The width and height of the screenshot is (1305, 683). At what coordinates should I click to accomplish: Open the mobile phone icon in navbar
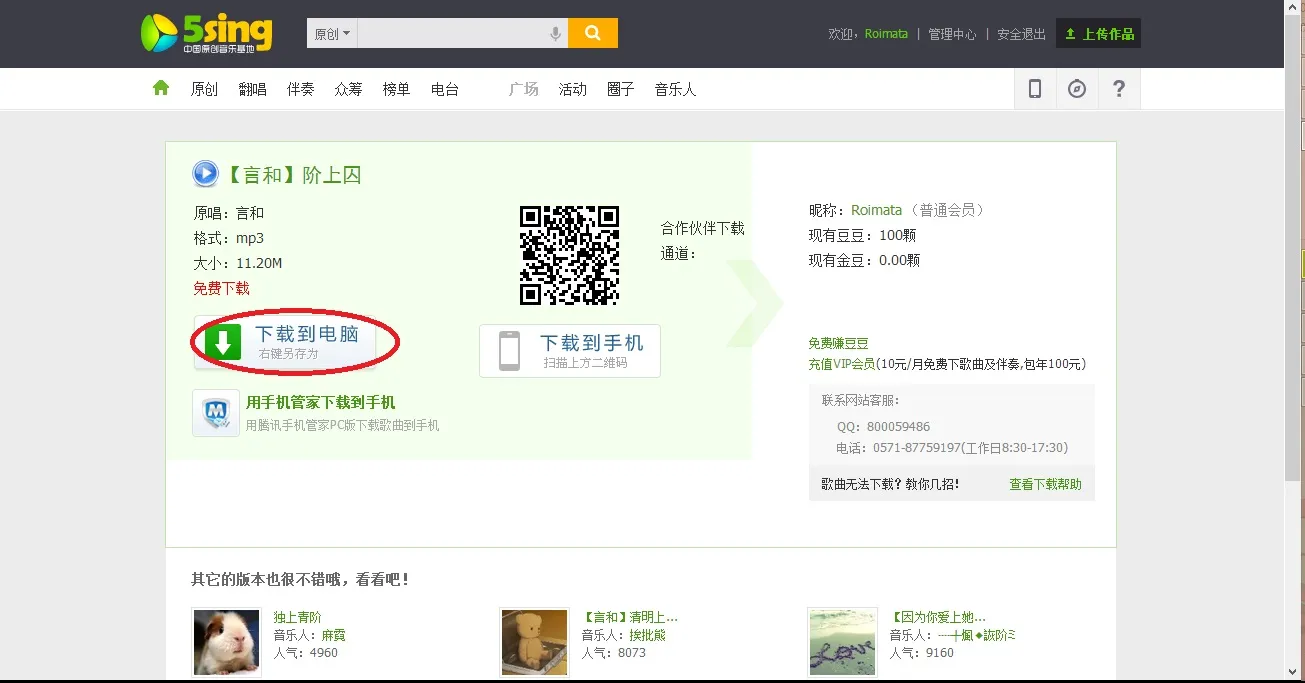click(x=1035, y=89)
